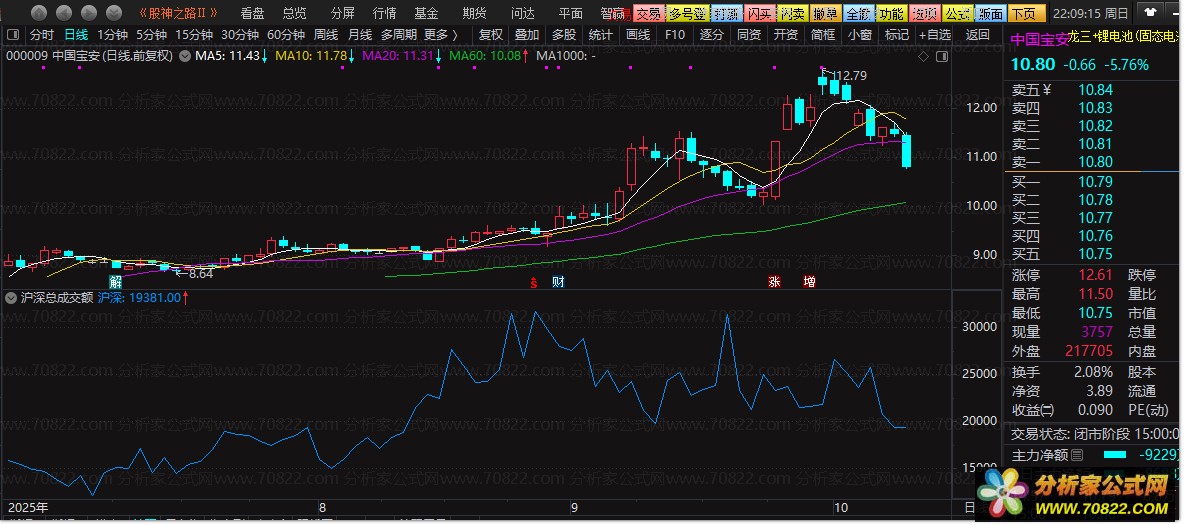The width and height of the screenshot is (1185, 525).
Task: Click the 闪买 quick-buy button
Action: 759,14
